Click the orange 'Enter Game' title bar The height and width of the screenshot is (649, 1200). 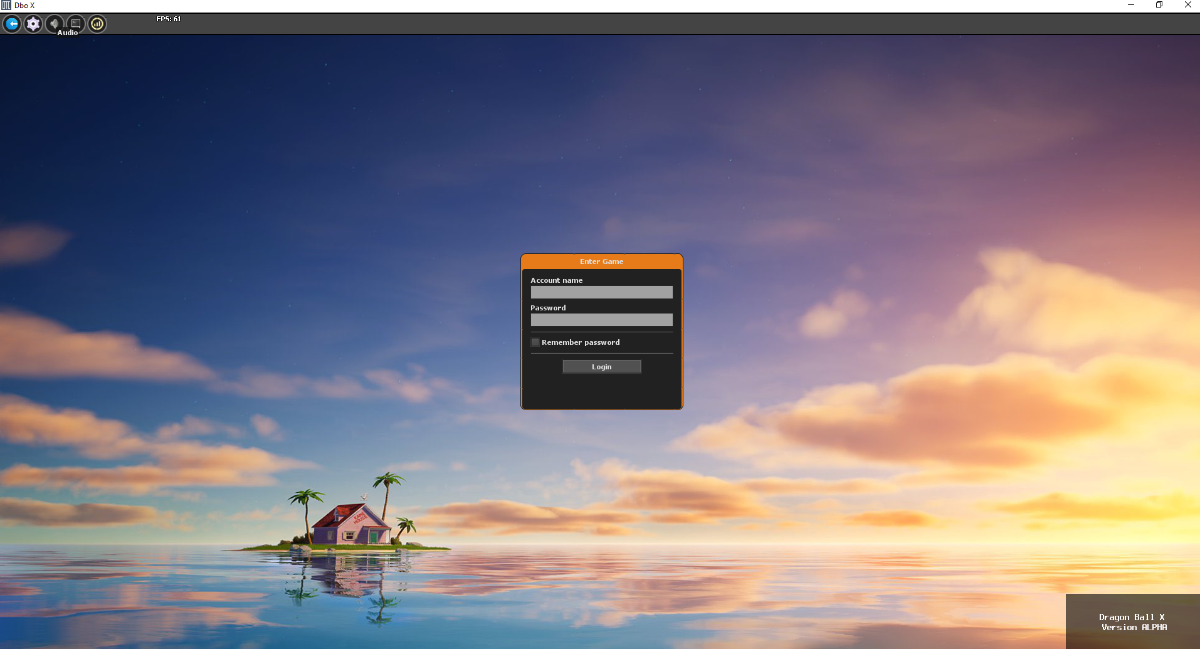601,261
